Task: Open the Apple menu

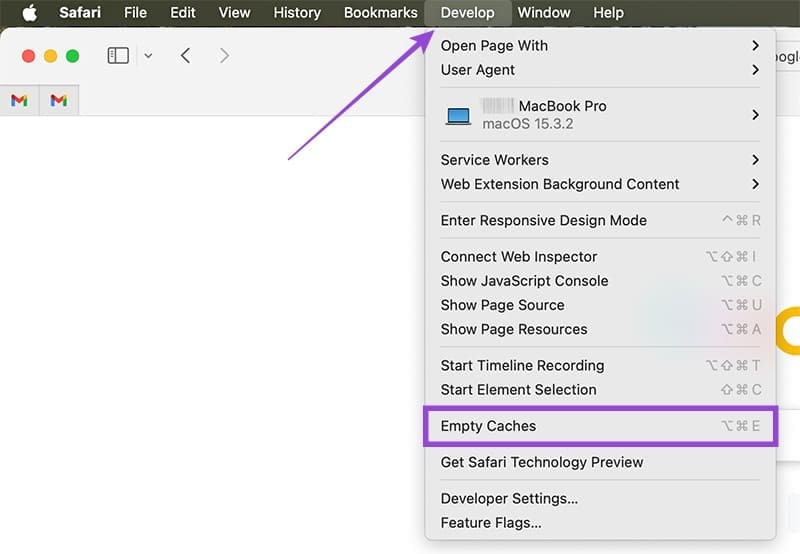Action: (30, 12)
